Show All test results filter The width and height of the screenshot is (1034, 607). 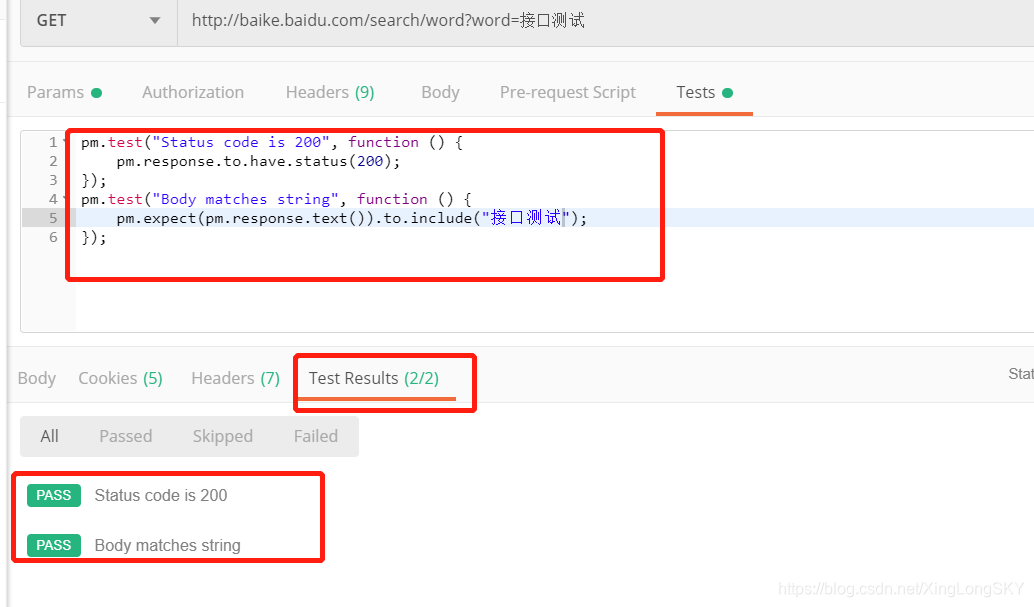(x=49, y=436)
